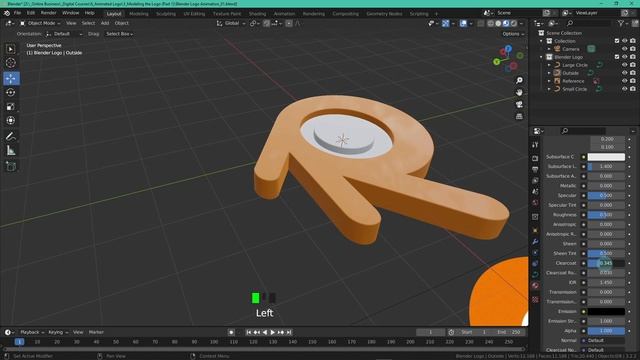Switch to the Shading workspace tab

[257, 13]
